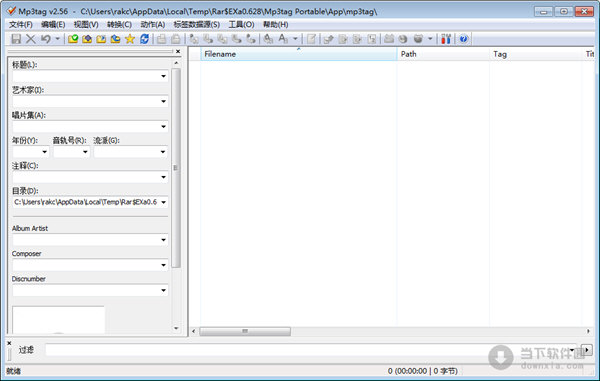
Task: Expand the Album Artist dropdown
Action: coord(163,240)
